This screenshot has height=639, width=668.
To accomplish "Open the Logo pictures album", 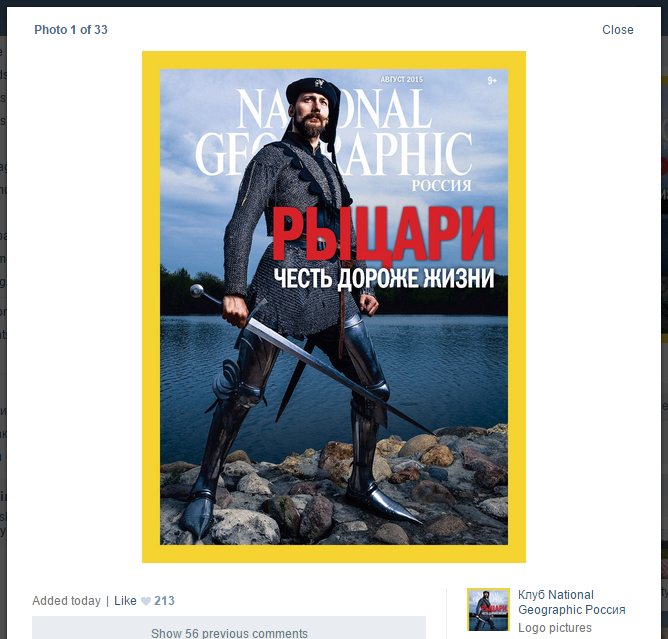I will pos(555,627).
